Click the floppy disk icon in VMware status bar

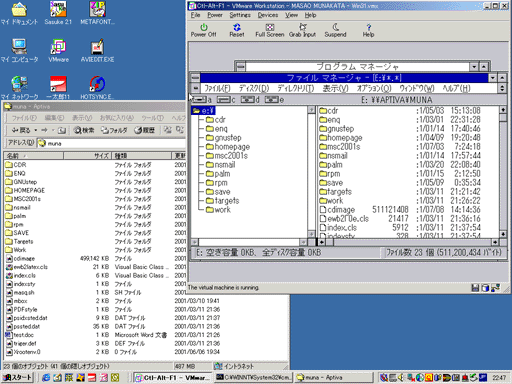pos(475,288)
